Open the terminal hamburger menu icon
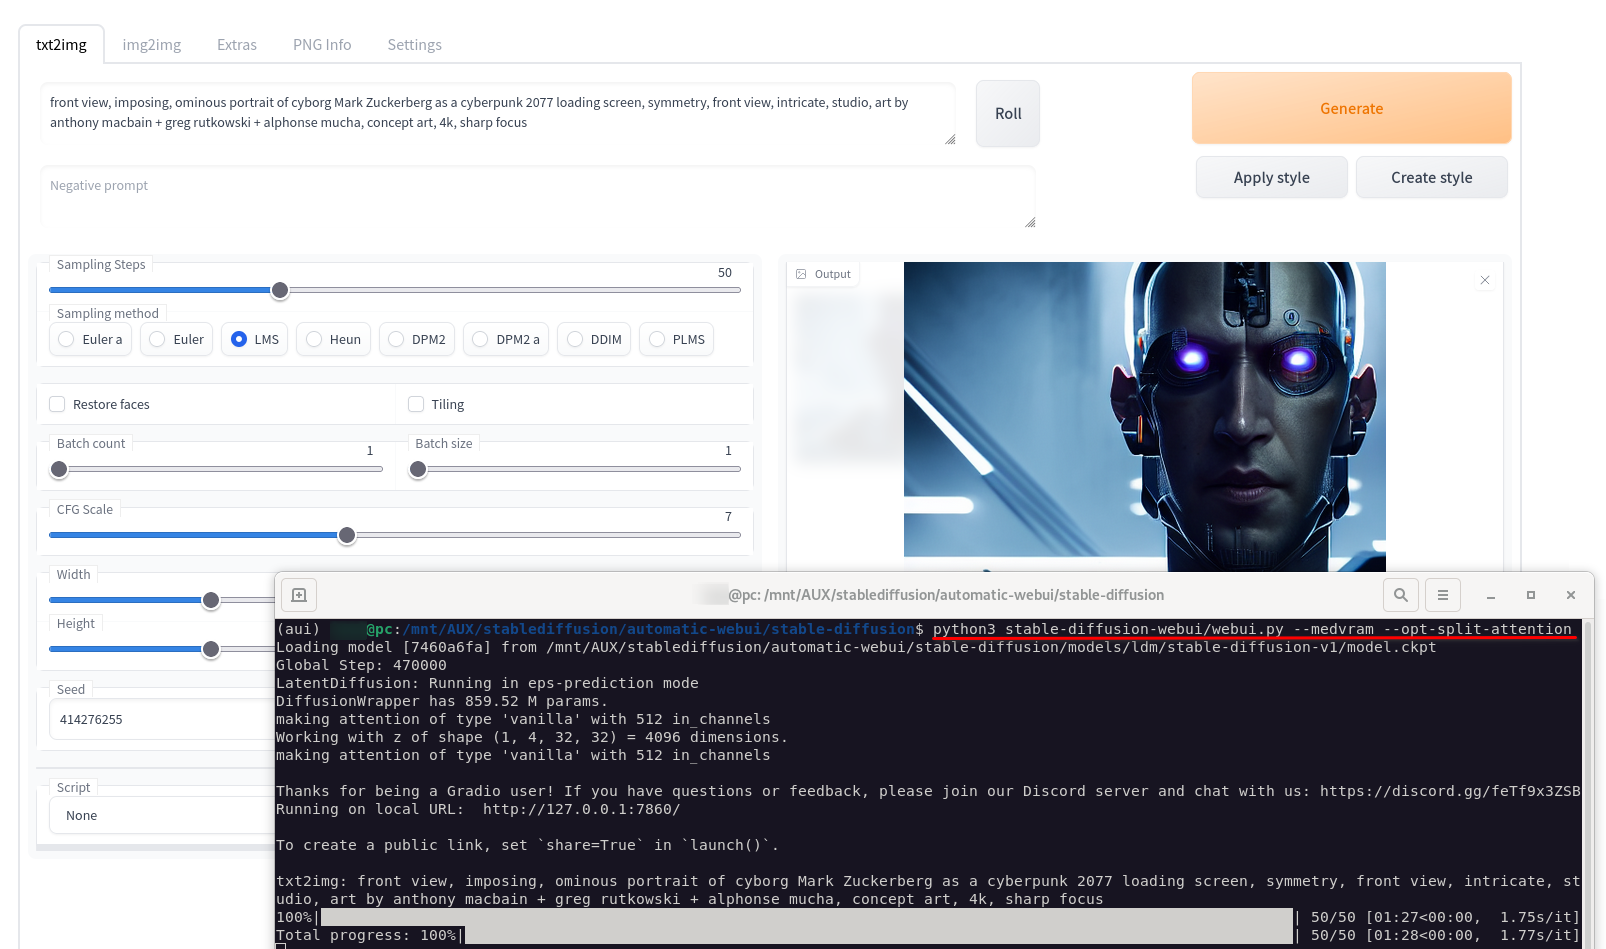This screenshot has width=1606, height=949. coord(1442,594)
